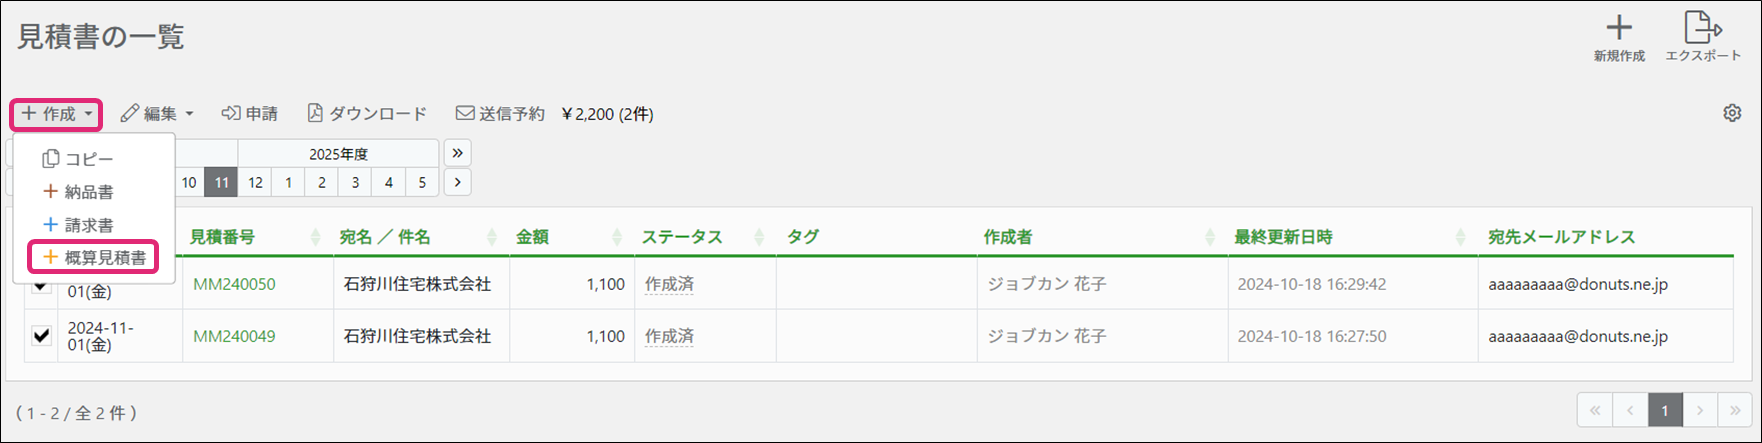Click pagination page 1 button
This screenshot has width=1762, height=443.
coord(1664,410)
